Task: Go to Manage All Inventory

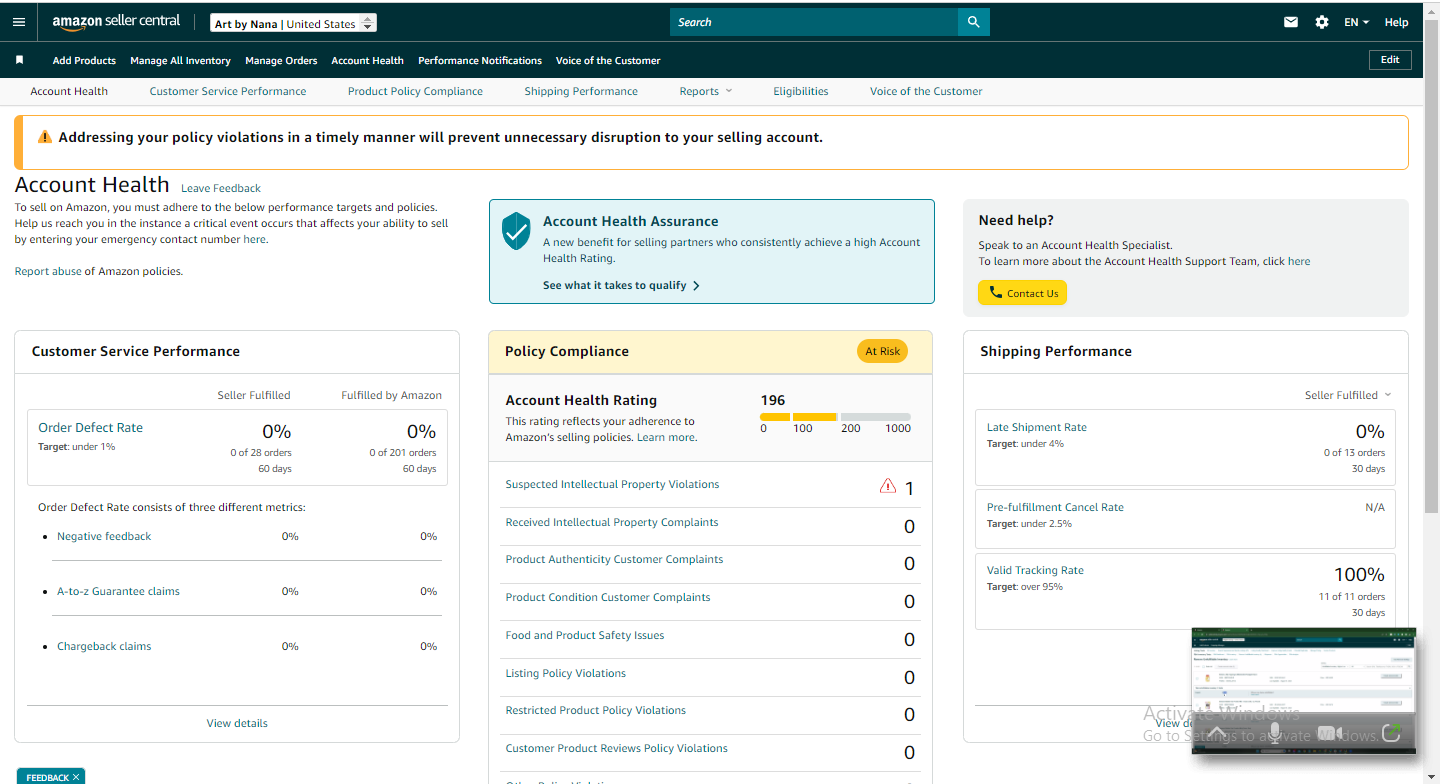Action: pyautogui.click(x=180, y=60)
